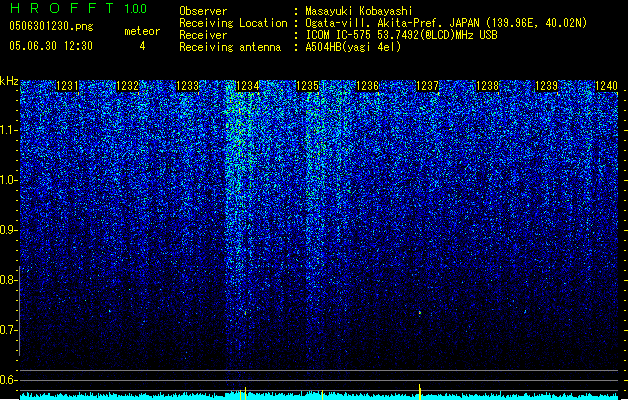Screen dimensions: 629x400
Task: Click the observer name Masayuki Kobayashi
Action: pos(359,11)
